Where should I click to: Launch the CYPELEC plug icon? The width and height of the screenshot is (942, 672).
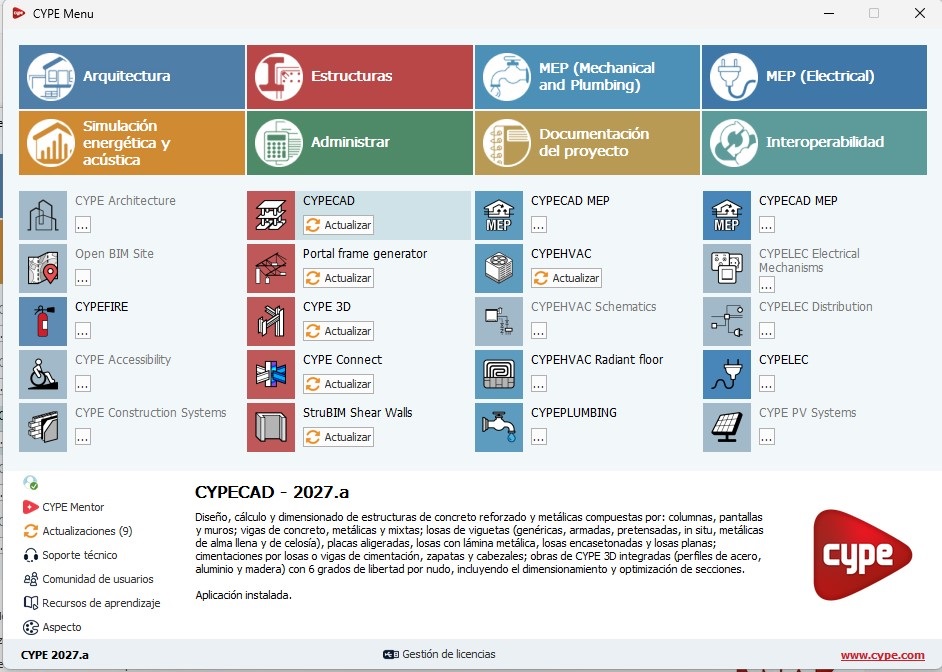pyautogui.click(x=727, y=374)
